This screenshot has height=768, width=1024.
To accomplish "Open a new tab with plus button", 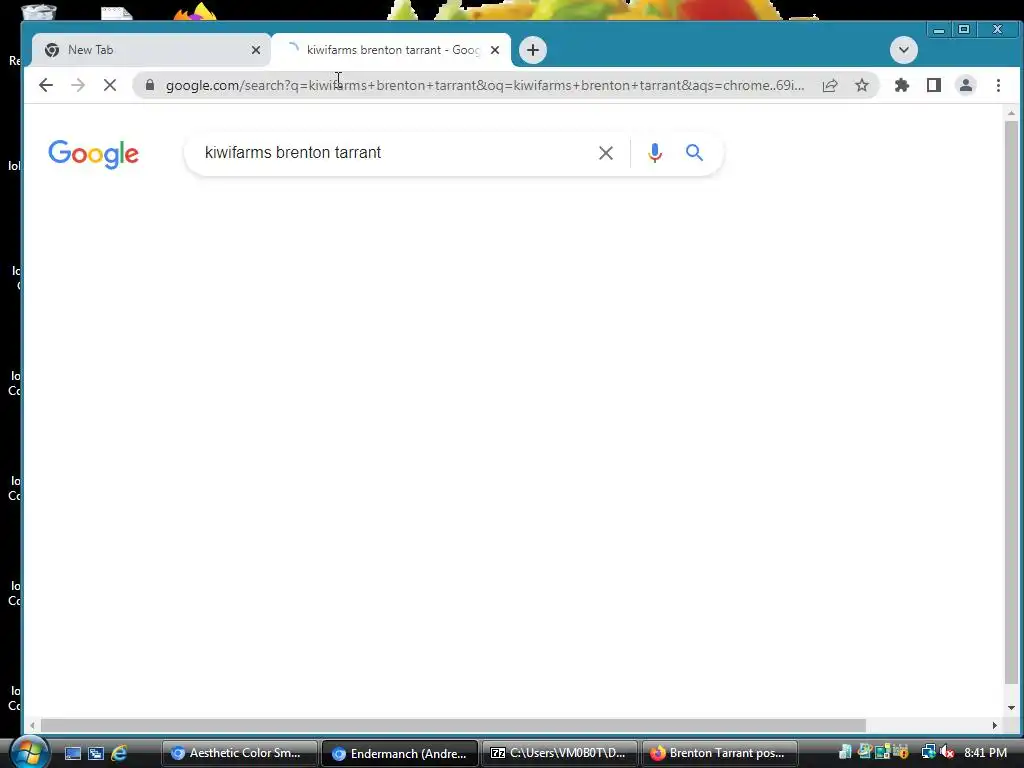I will coord(533,50).
